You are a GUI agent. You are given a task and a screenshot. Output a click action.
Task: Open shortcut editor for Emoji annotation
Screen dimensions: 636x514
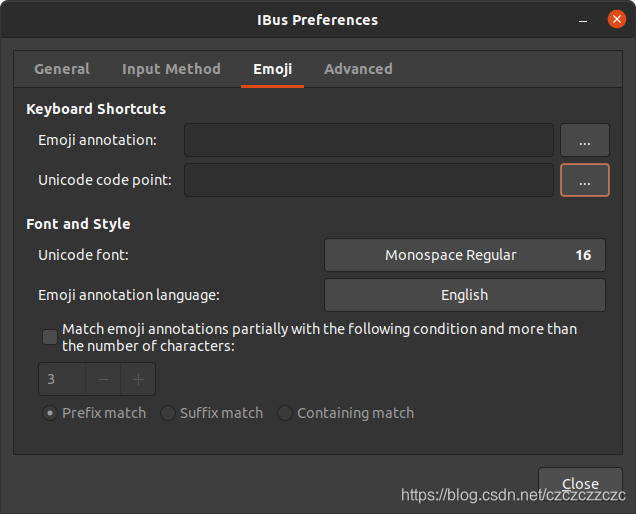pos(584,140)
